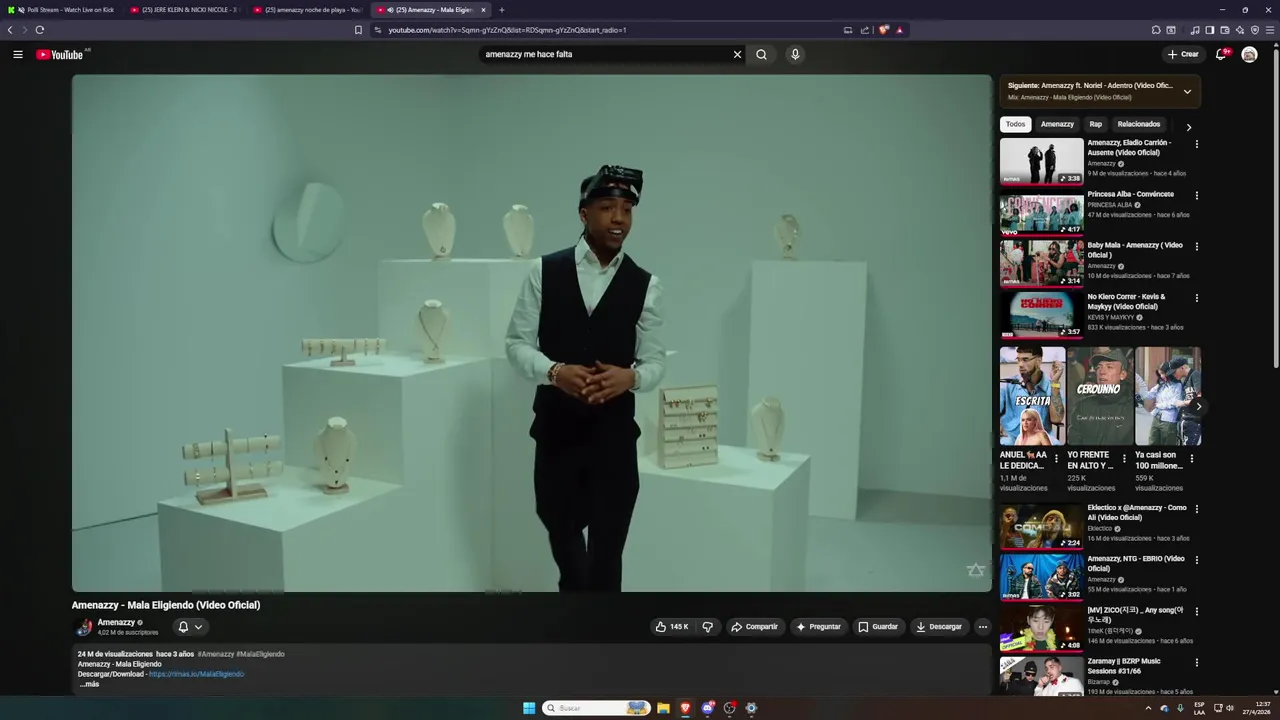Image resolution: width=1280 pixels, height=720 pixels.
Task: Open the Crear (create) menu
Action: point(1183,54)
